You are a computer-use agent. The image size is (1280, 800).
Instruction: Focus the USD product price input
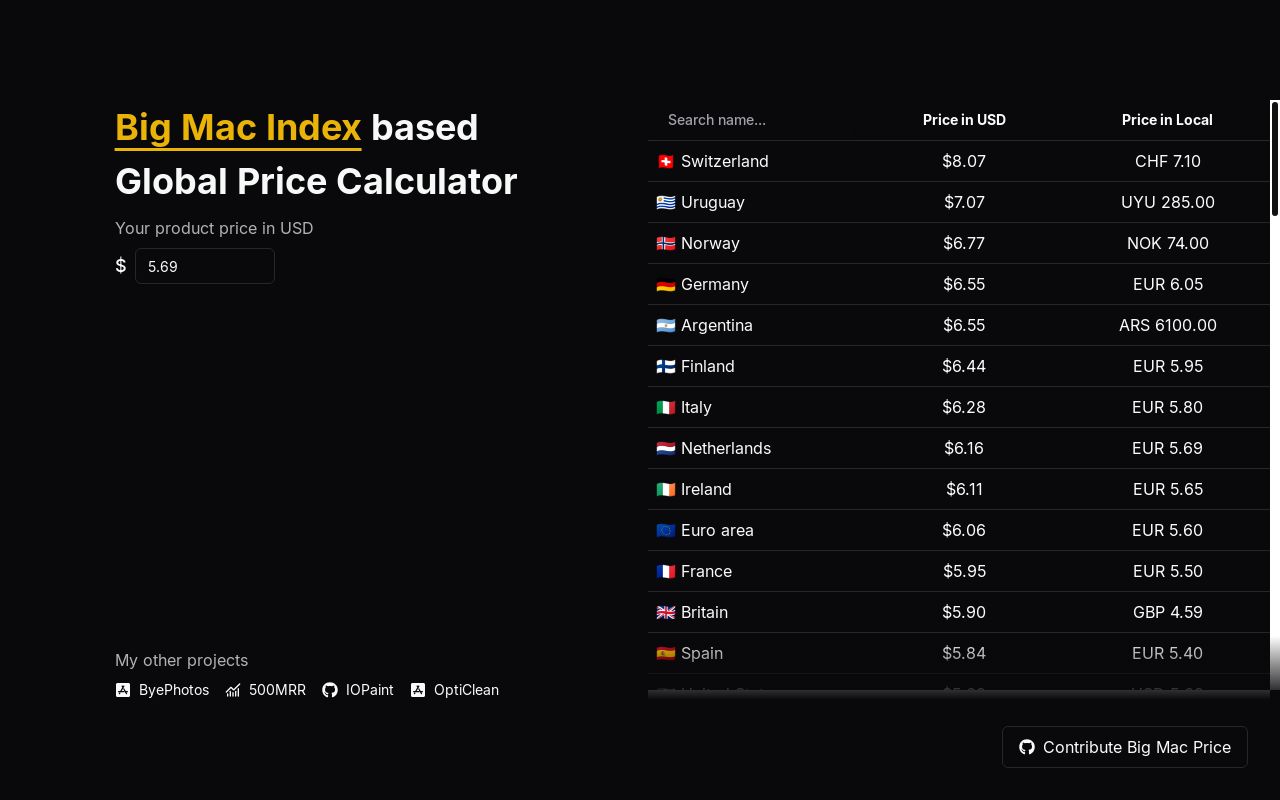click(x=205, y=266)
